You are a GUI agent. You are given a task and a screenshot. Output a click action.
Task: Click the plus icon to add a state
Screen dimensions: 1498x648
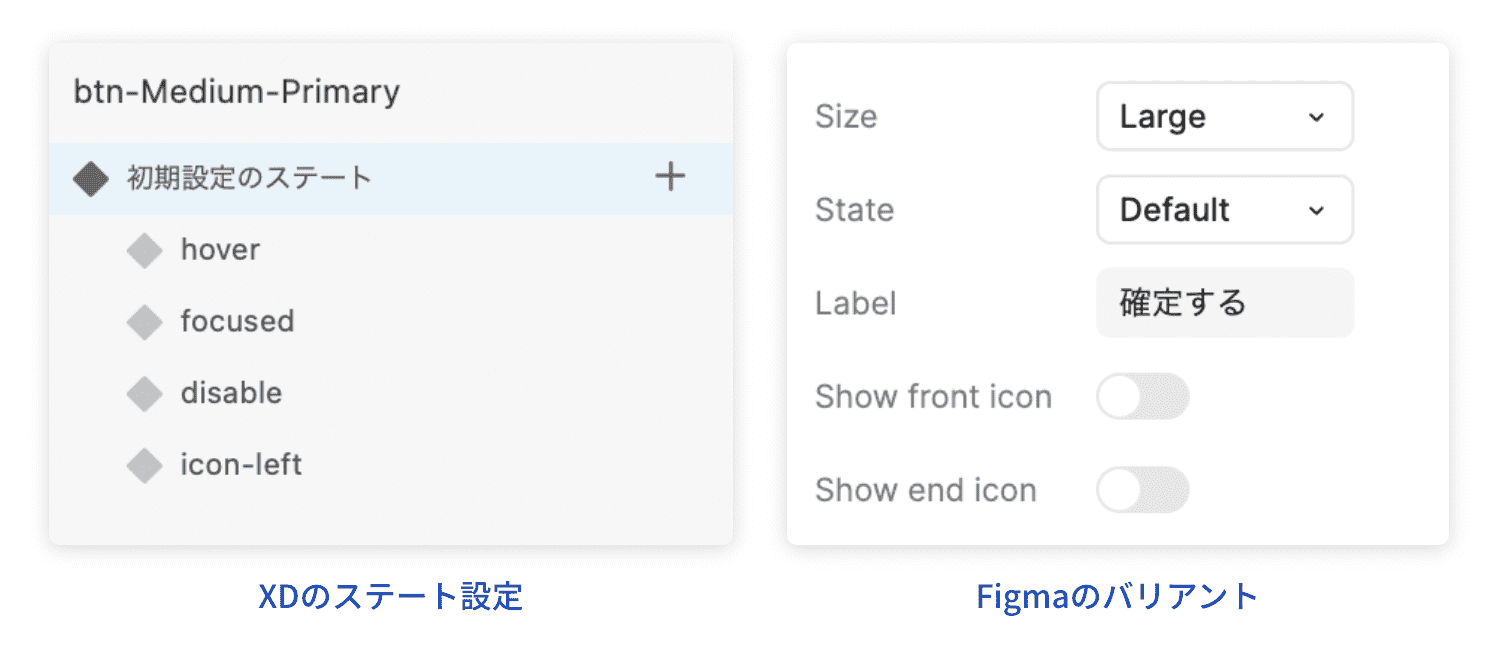670,177
